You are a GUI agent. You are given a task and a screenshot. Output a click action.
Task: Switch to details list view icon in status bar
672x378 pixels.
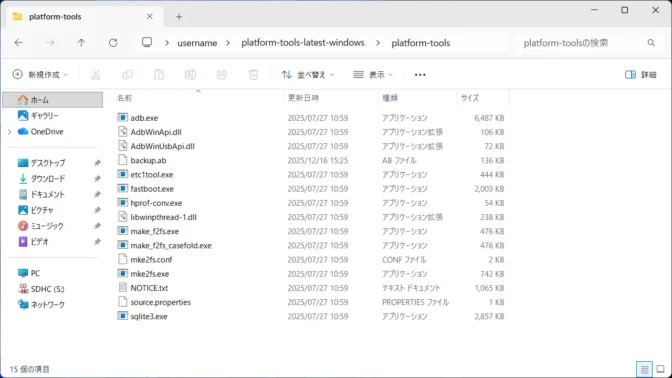point(644,369)
